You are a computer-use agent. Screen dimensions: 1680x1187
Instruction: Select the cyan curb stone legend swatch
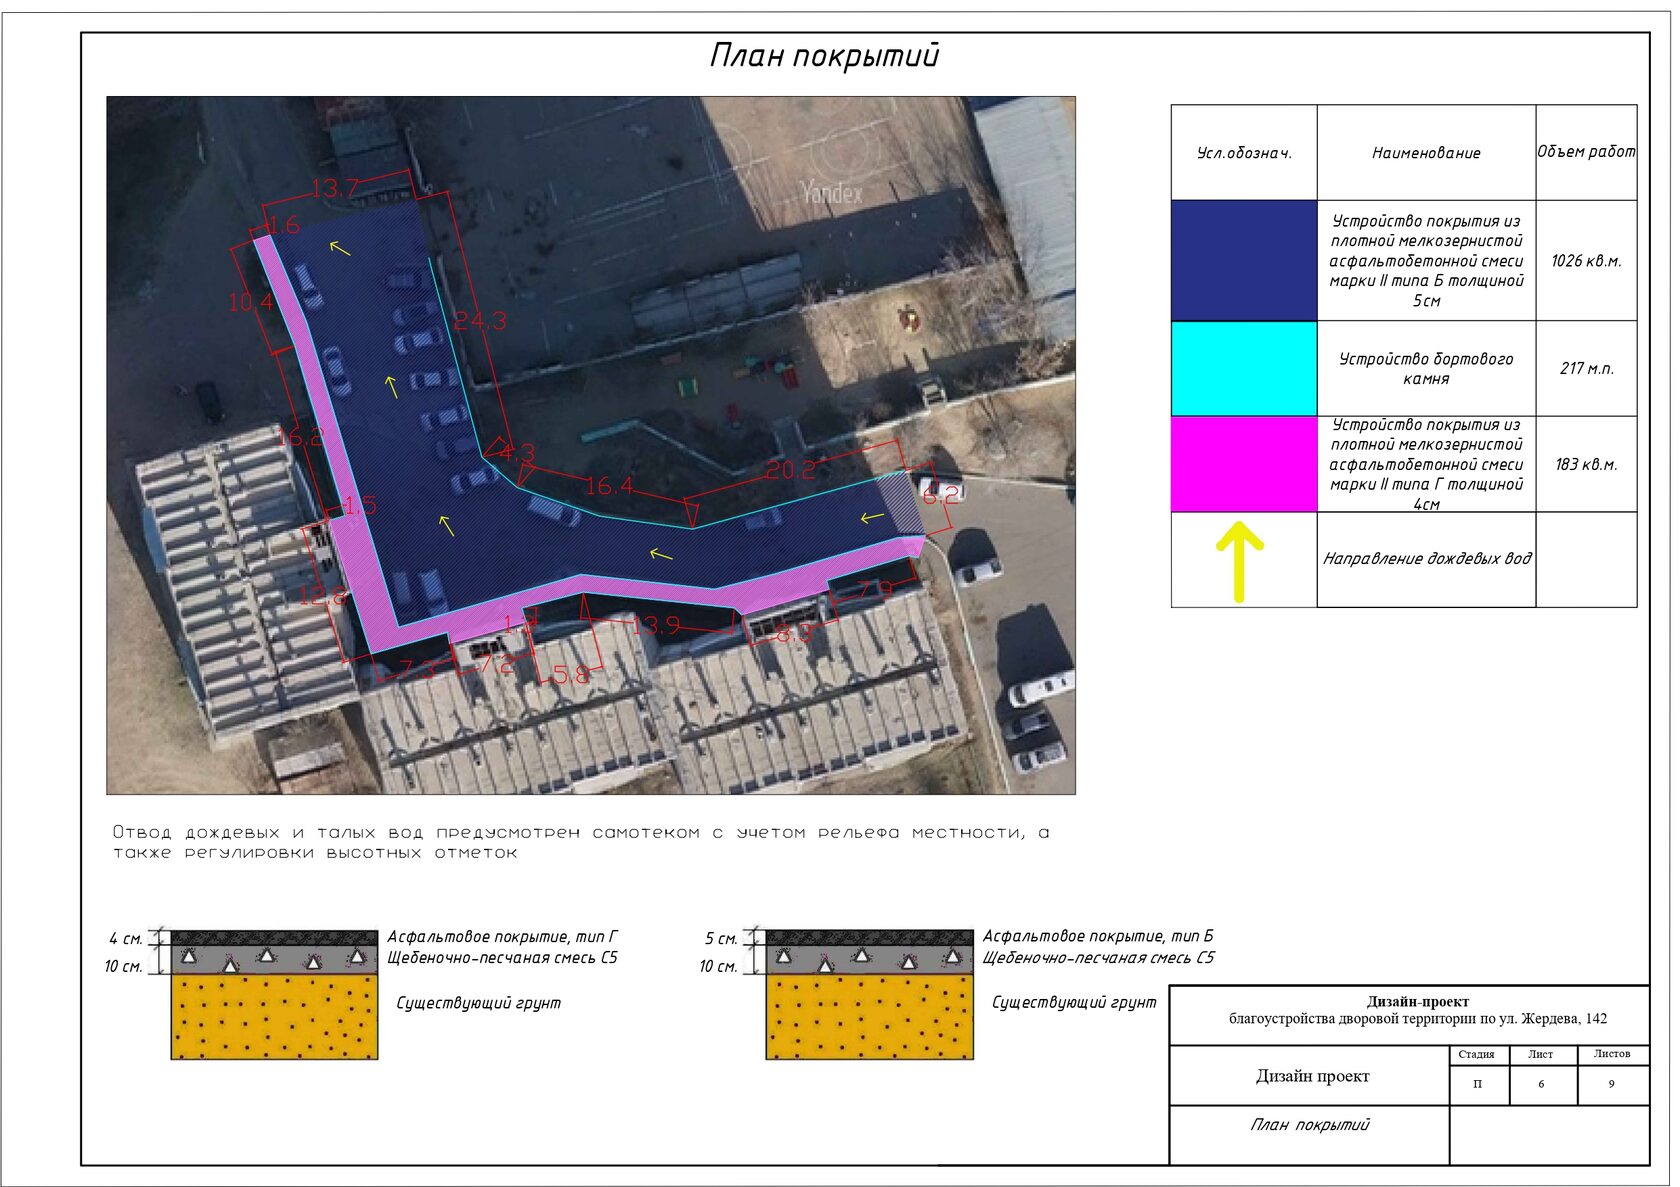pyautogui.click(x=1244, y=368)
